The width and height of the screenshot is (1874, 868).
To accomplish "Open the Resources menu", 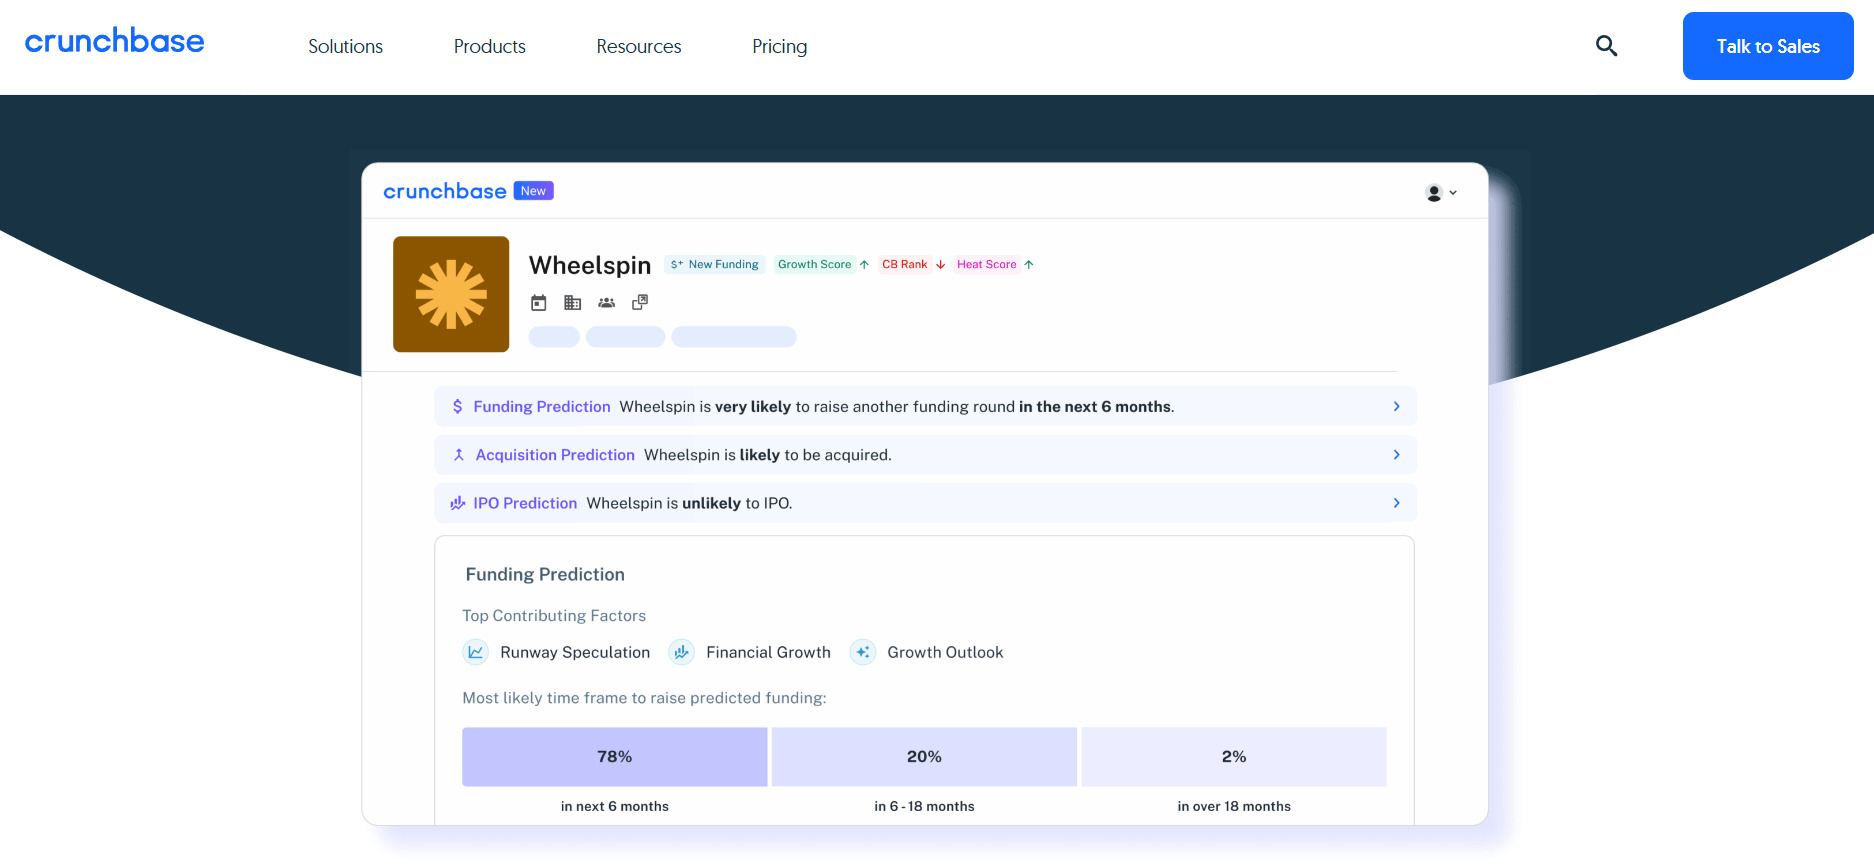I will click(638, 46).
